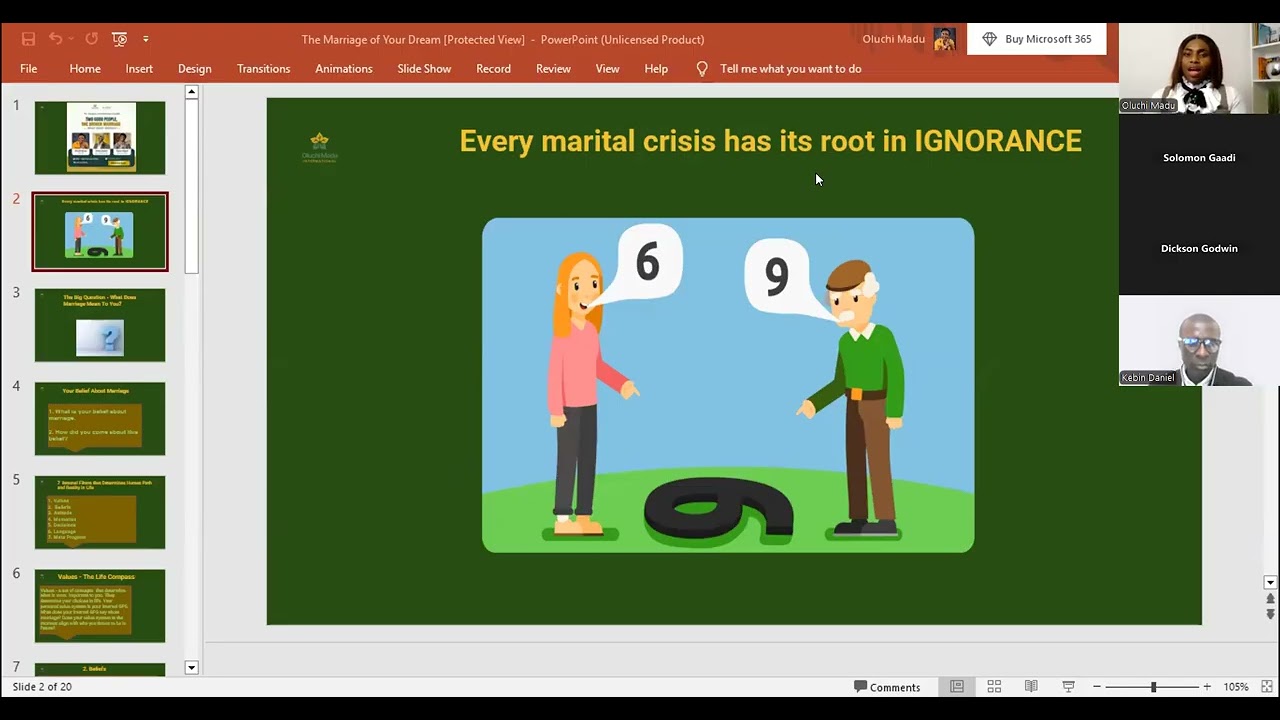
Task: Click the Undo arrow icon
Action: [x=54, y=39]
